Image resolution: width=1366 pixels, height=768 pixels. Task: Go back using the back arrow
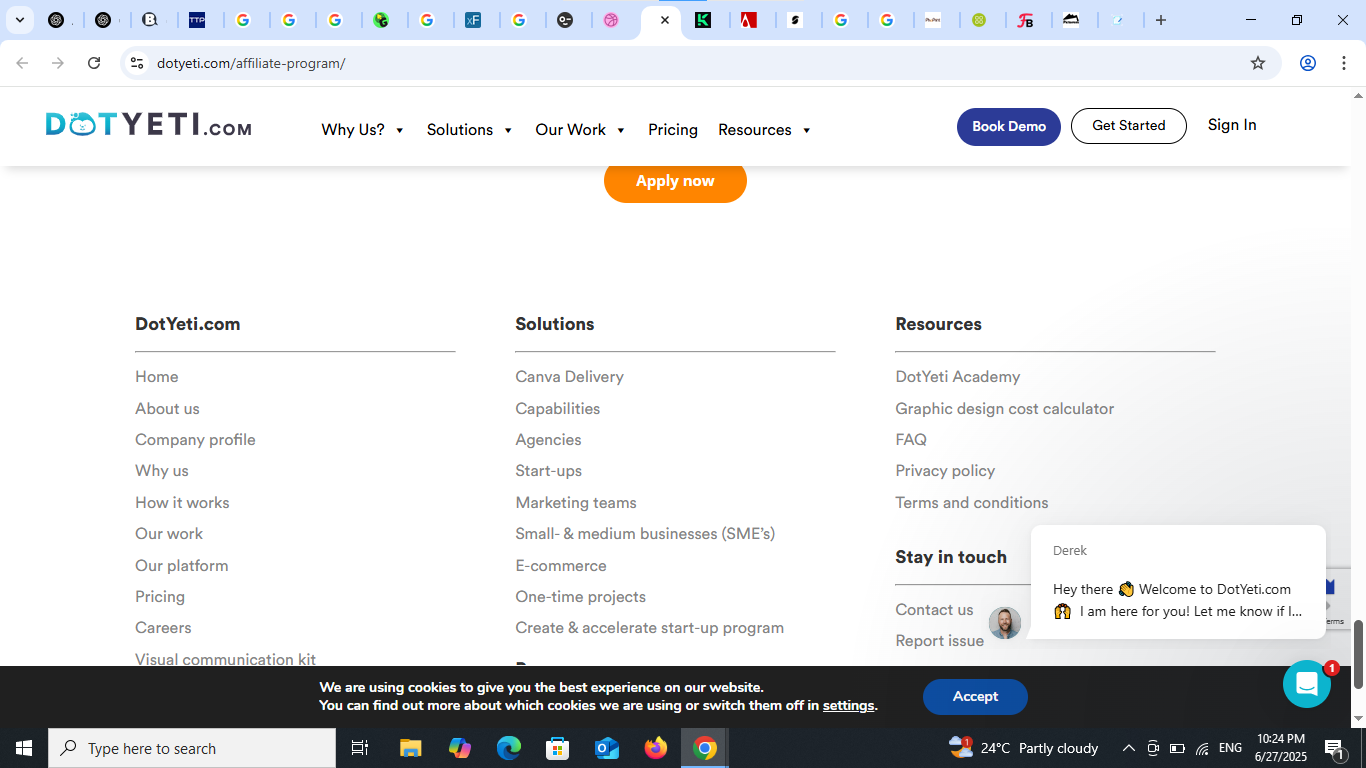pos(22,63)
